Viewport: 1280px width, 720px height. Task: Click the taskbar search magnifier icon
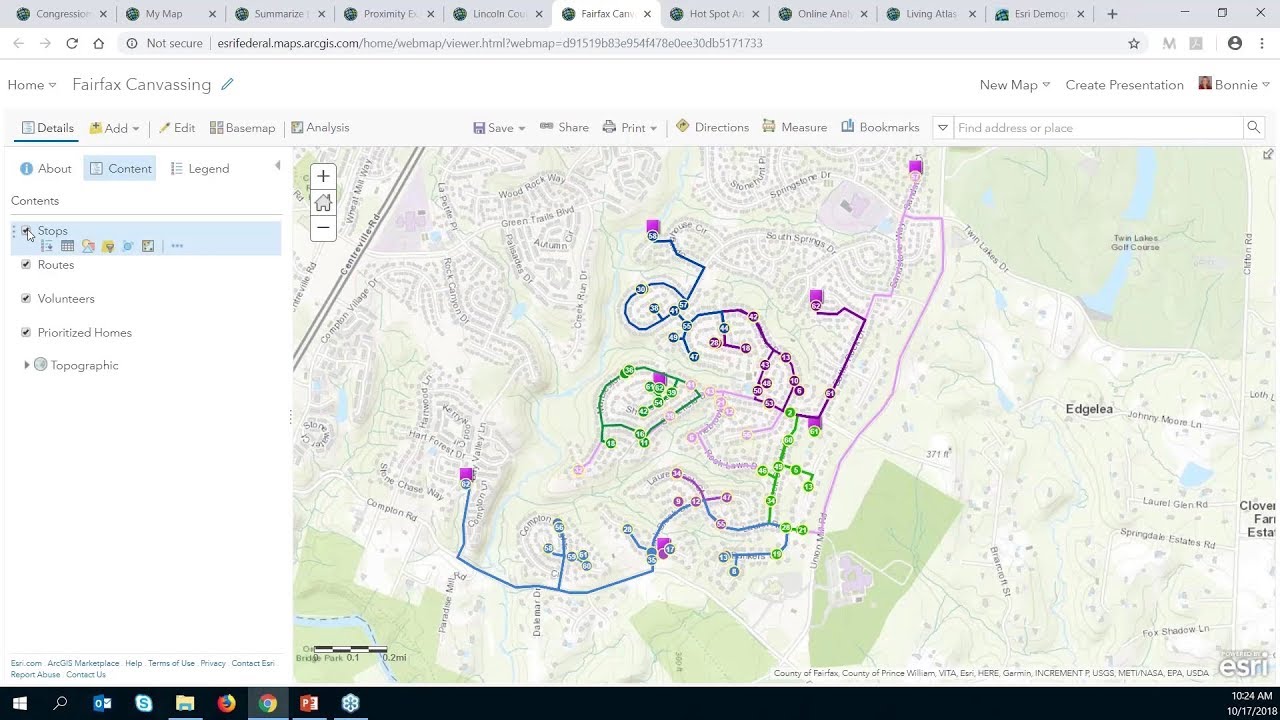(60, 703)
